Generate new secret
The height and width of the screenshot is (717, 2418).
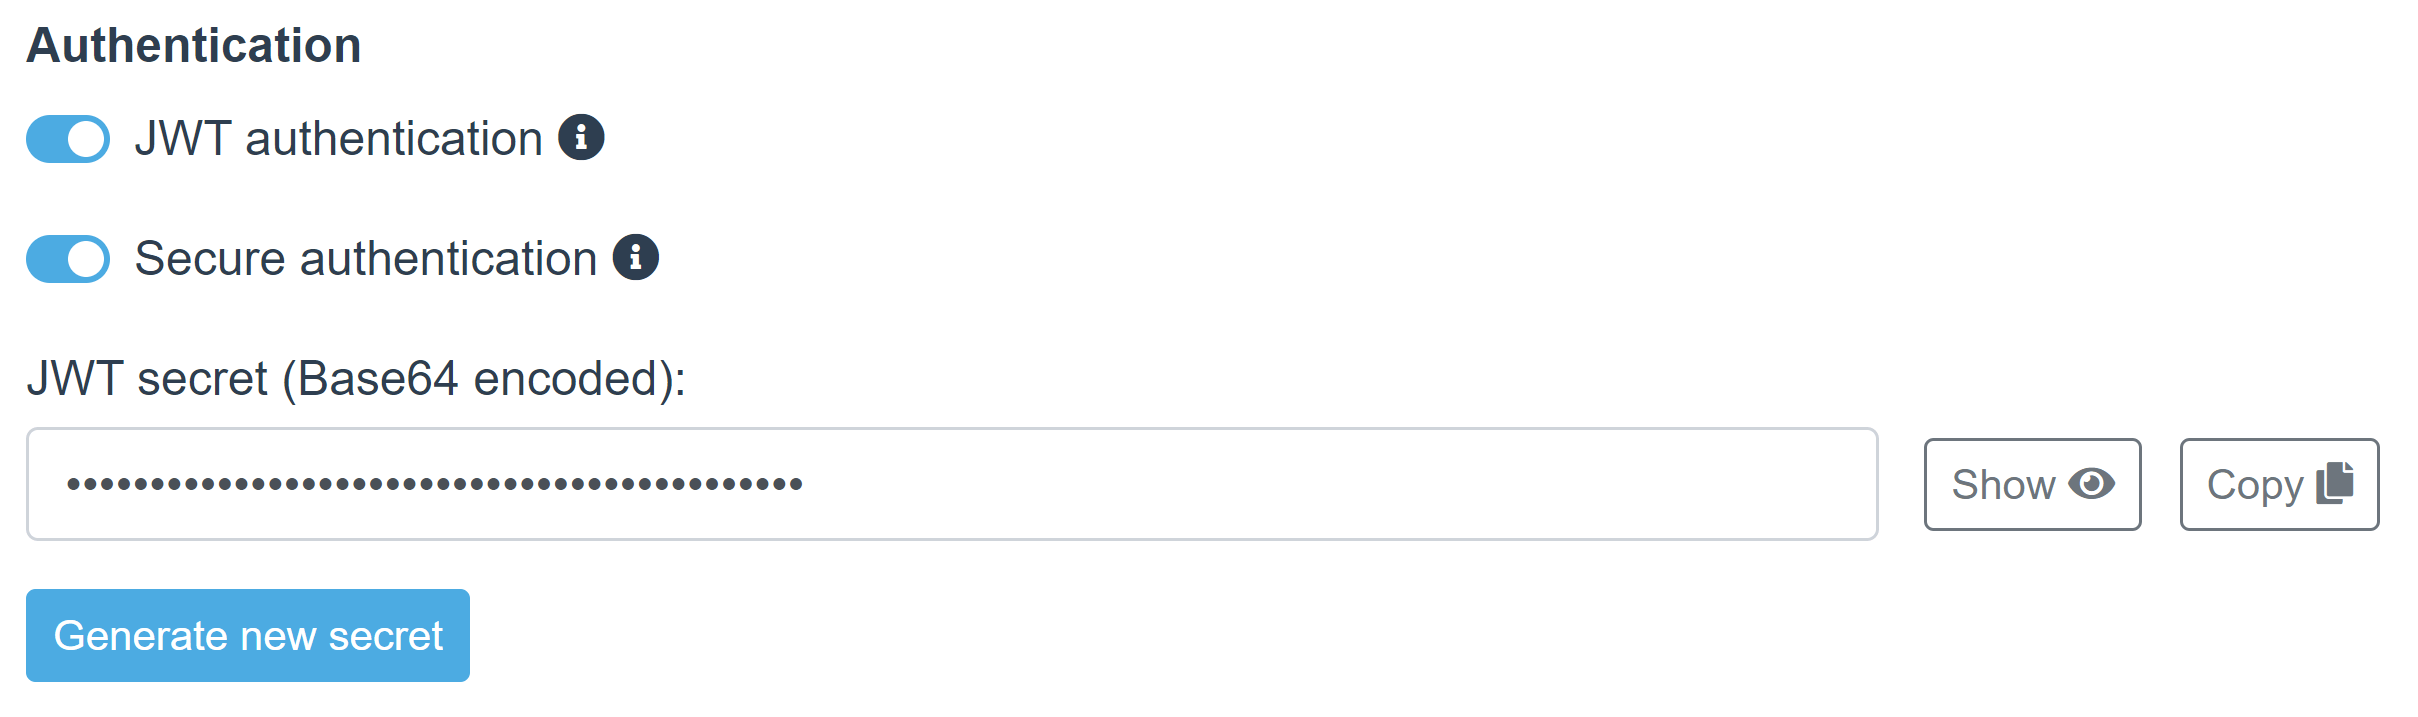(x=248, y=635)
